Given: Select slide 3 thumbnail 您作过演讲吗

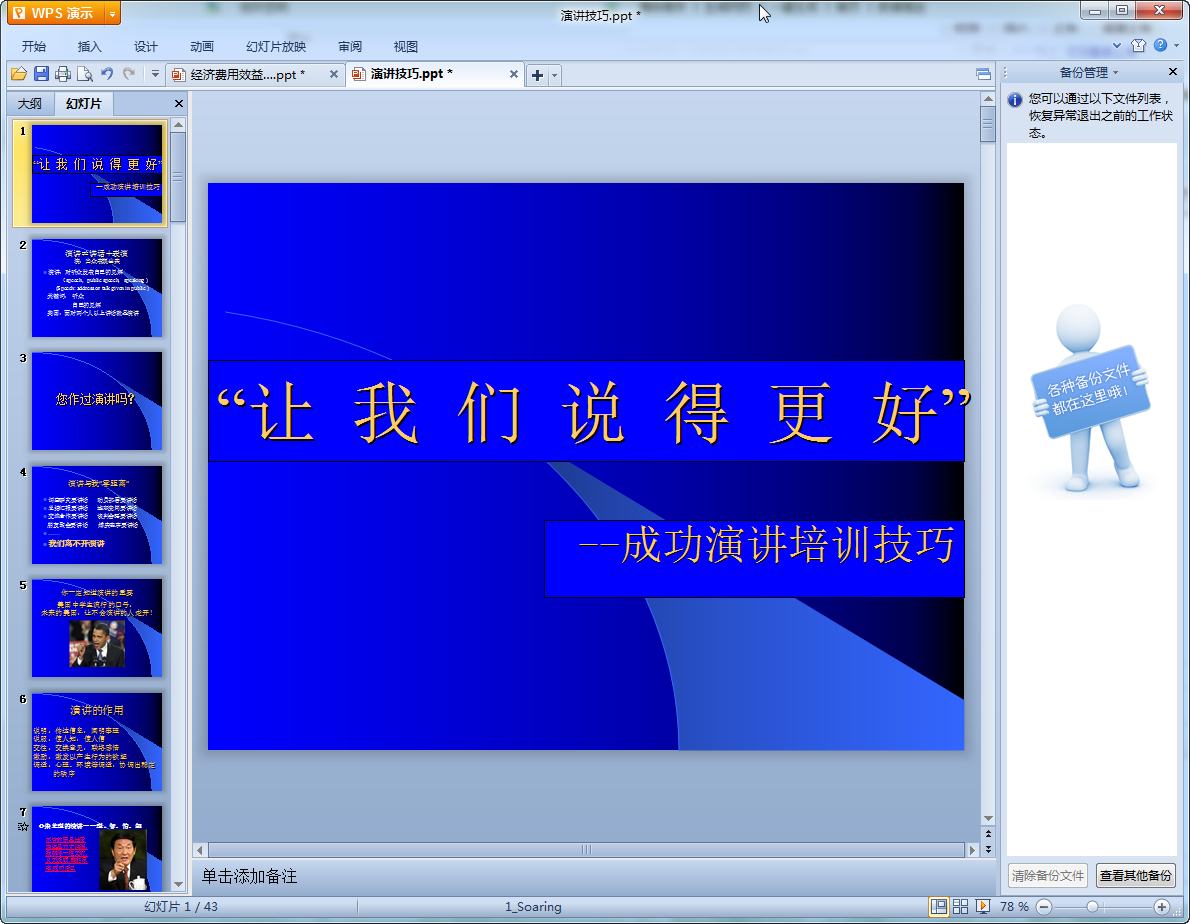Looking at the screenshot, I should (96, 401).
